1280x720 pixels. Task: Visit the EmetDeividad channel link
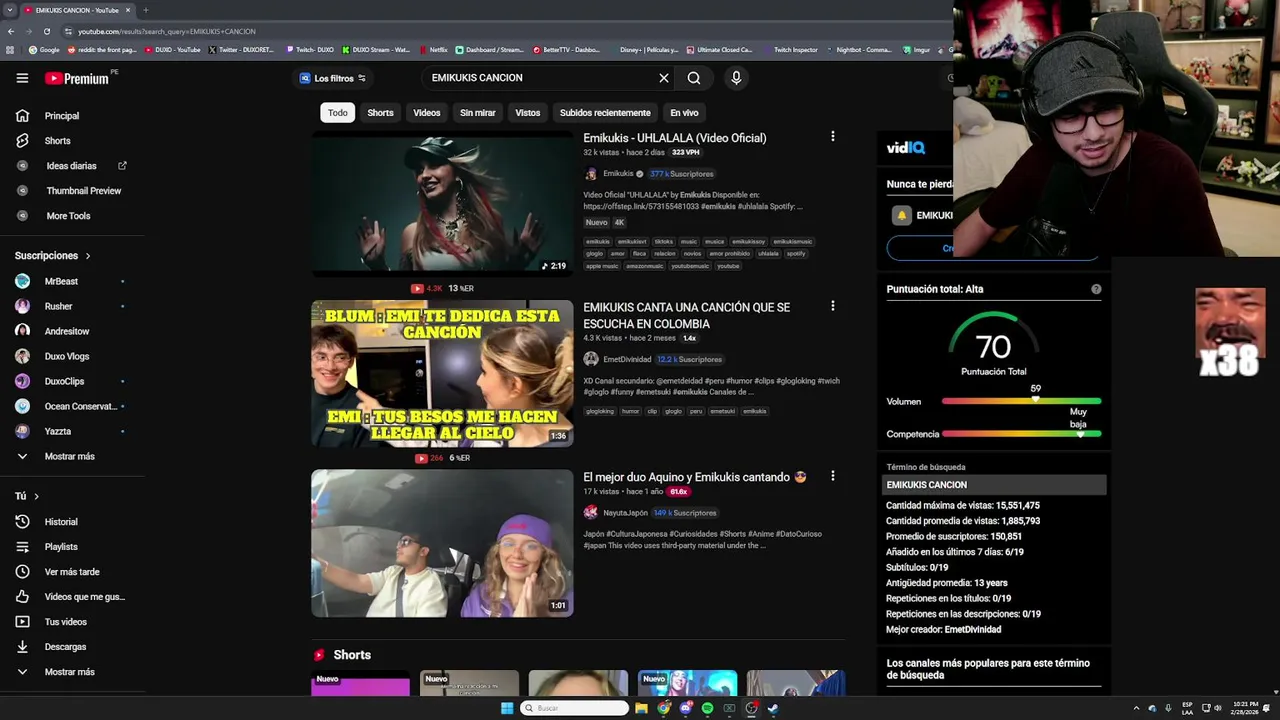pyautogui.click(x=627, y=359)
